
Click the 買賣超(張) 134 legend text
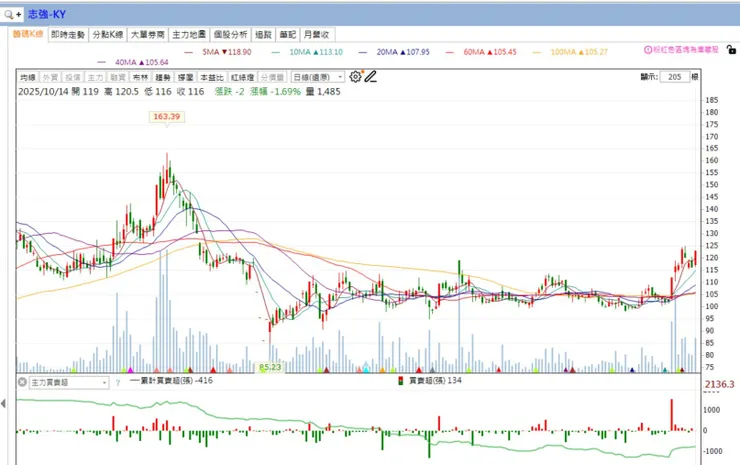tap(435, 380)
